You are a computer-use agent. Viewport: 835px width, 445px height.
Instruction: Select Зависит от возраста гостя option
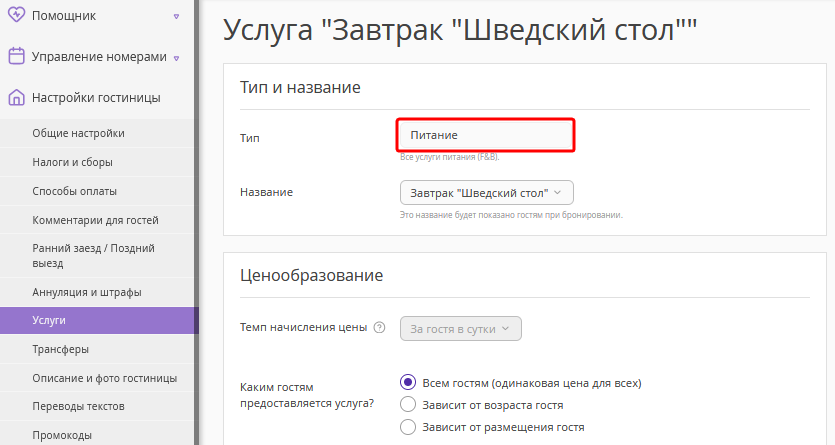click(408, 405)
